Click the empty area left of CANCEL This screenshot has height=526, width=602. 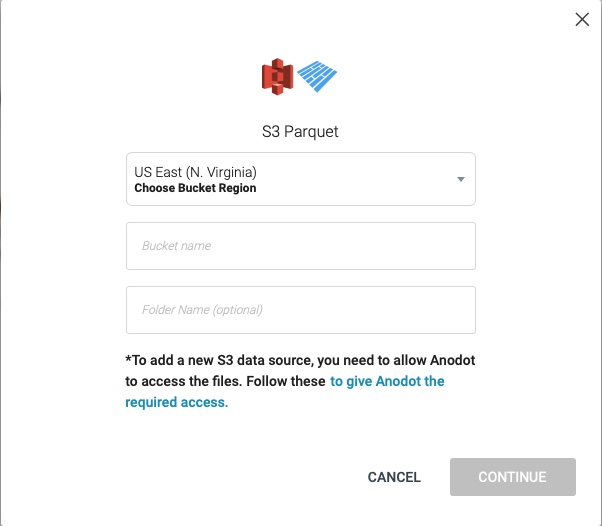click(242, 477)
